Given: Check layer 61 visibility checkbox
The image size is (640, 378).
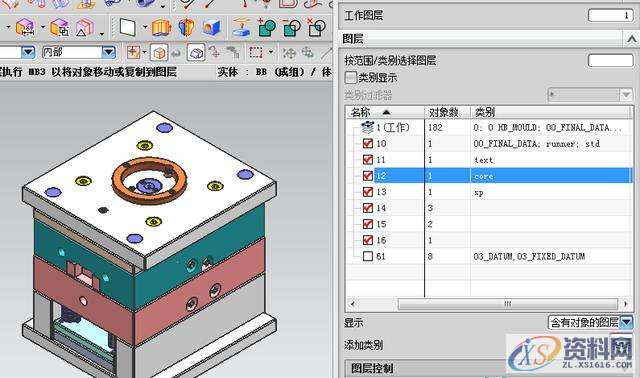Looking at the screenshot, I should click(x=368, y=256).
